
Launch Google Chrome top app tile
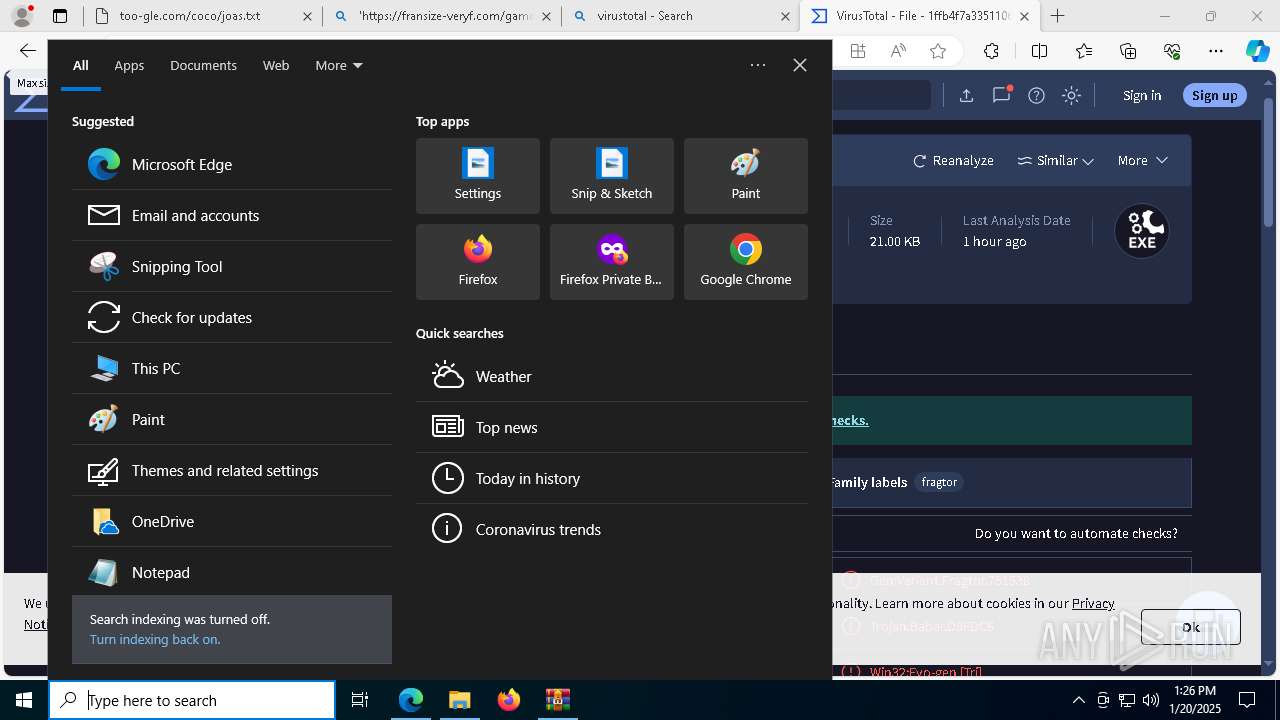pos(746,262)
